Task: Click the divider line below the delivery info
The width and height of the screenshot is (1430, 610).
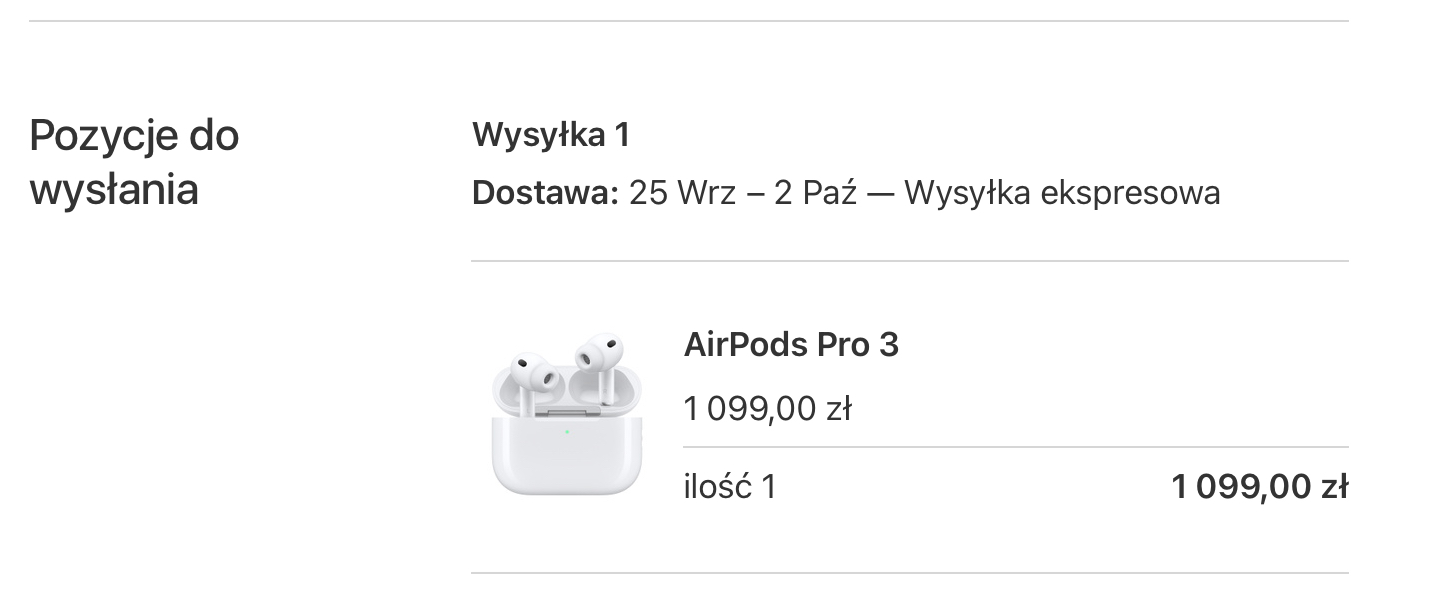Action: pyautogui.click(x=909, y=261)
